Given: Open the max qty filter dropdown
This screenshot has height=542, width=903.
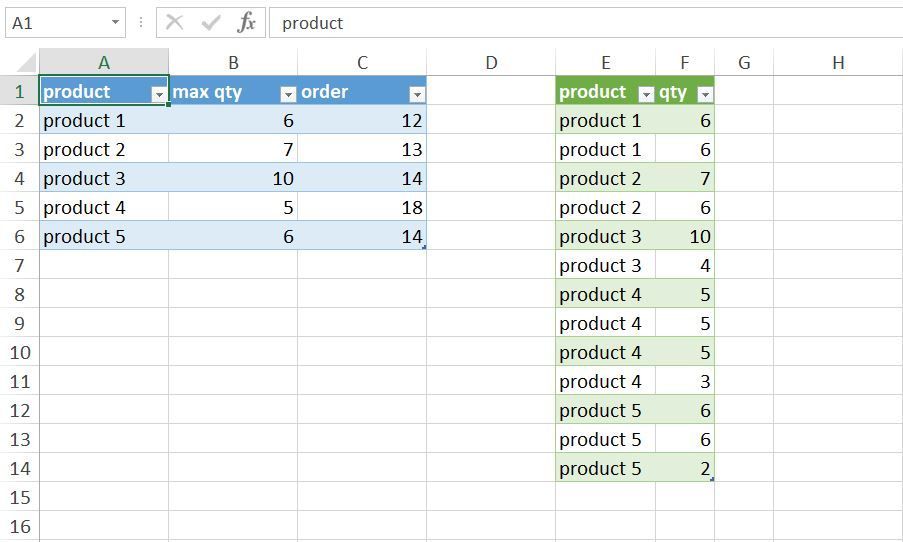Looking at the screenshot, I should coord(288,94).
